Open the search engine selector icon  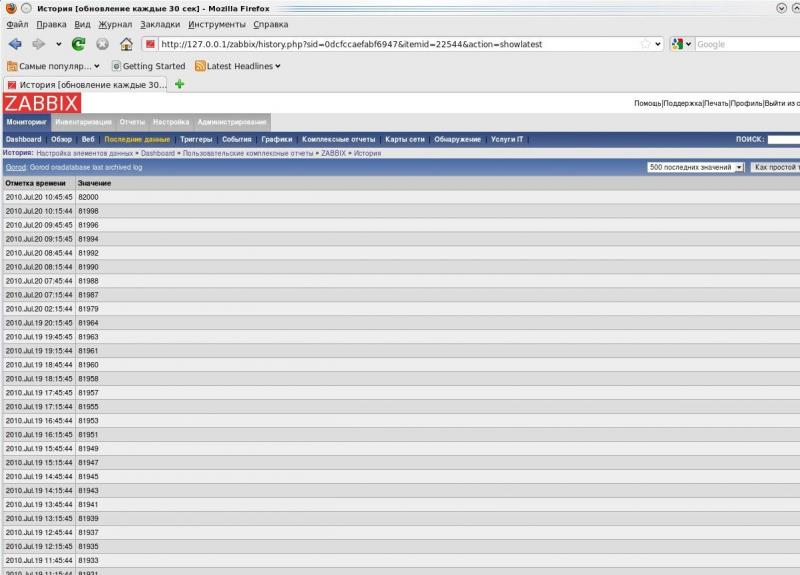681,44
